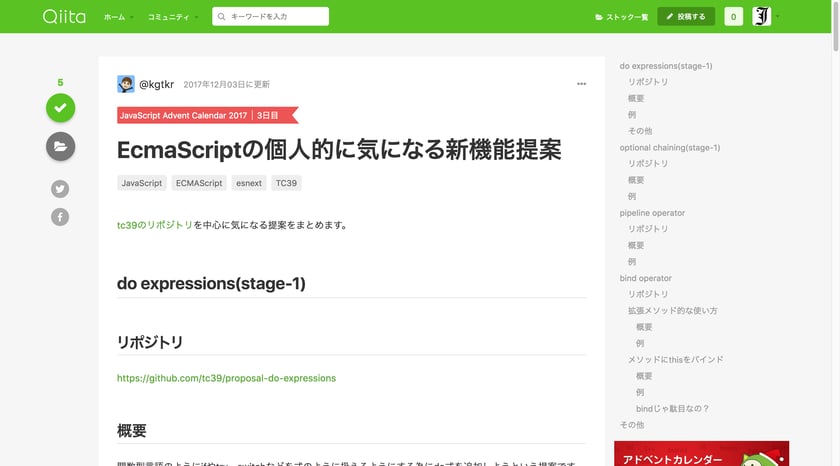Stock the article with the folder icon
This screenshot has height=466, width=840.
pos(61,146)
